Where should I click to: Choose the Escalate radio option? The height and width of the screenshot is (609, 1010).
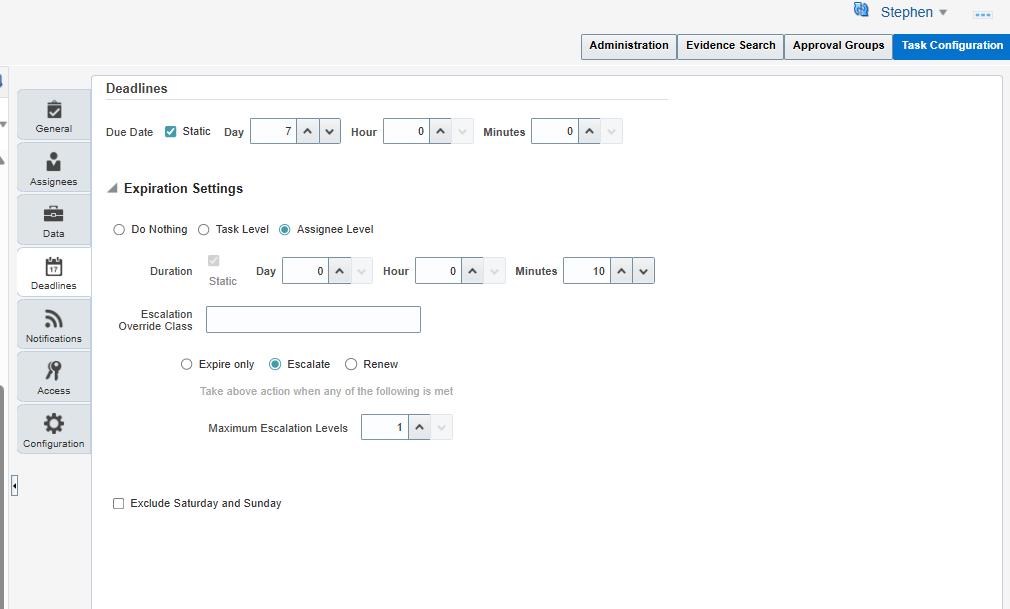coord(275,364)
